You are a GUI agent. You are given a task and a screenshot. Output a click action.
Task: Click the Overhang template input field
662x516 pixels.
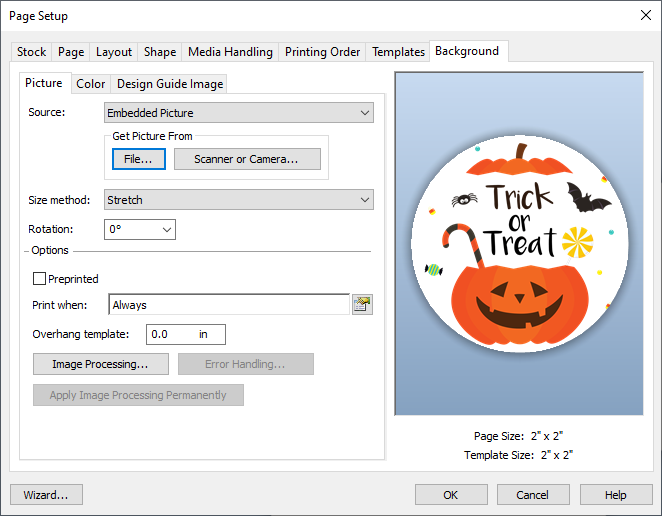[x=185, y=334]
